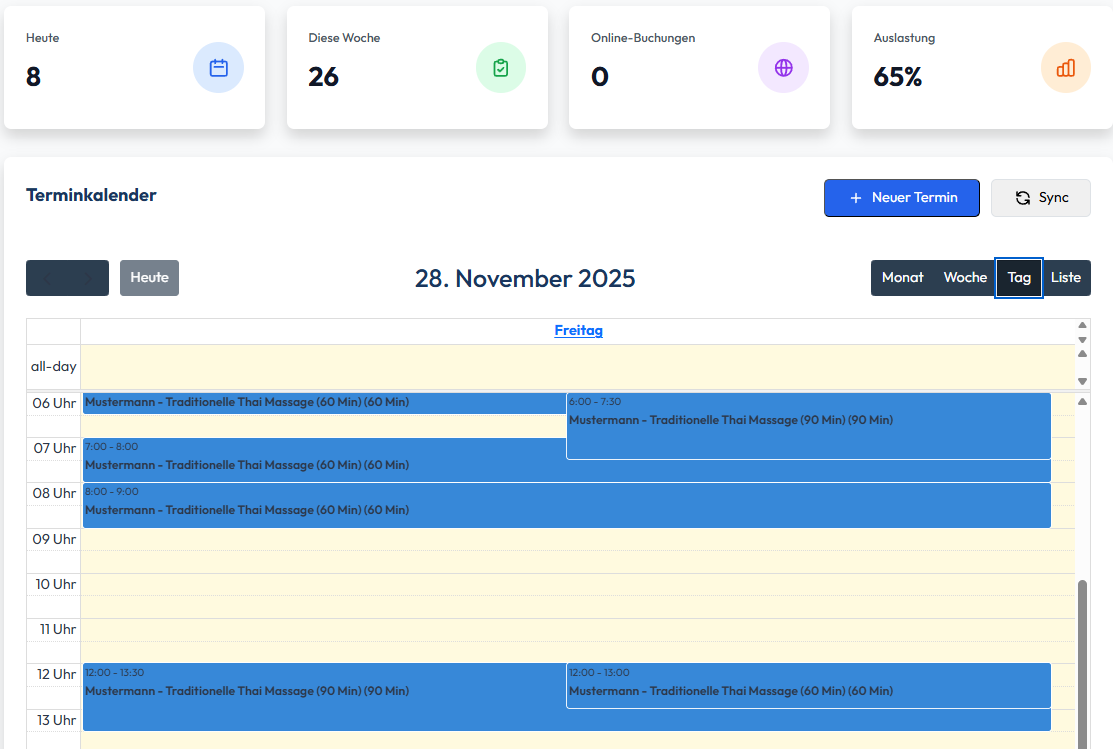Click the green checkmark icon on Diese Woche card
This screenshot has width=1113, height=749.
501,67
